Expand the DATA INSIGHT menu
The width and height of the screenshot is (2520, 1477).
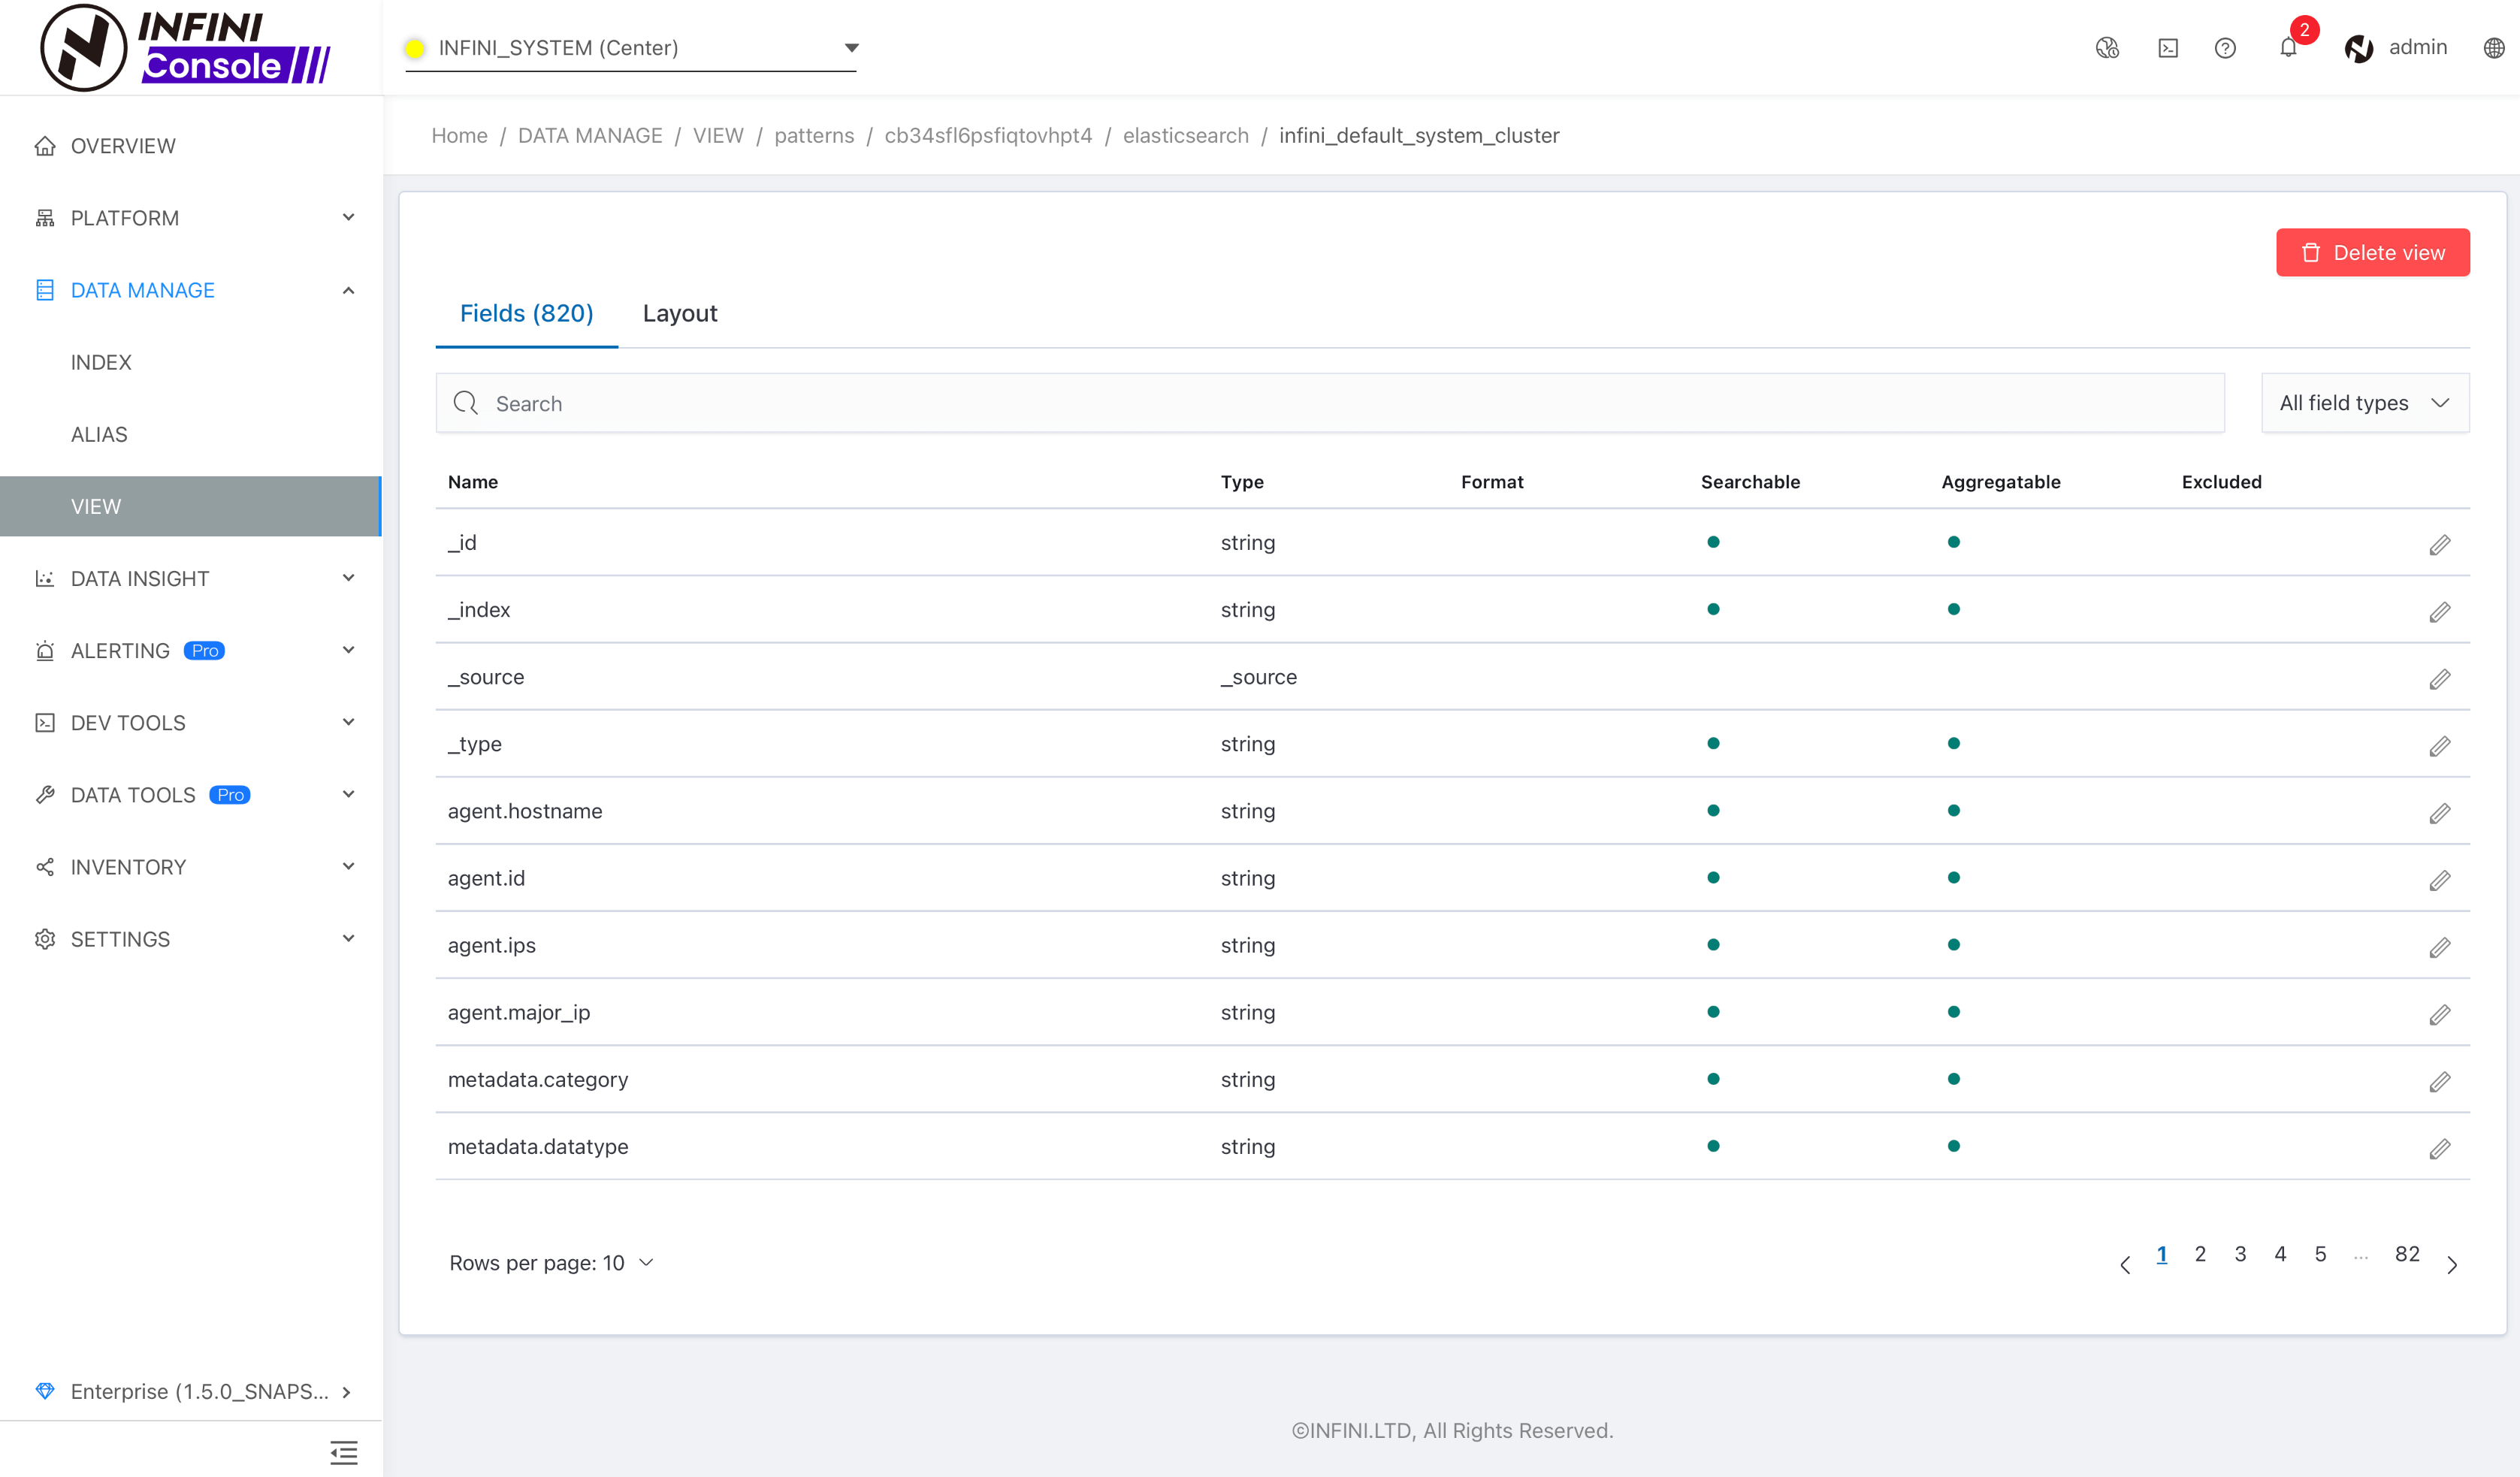pyautogui.click(x=191, y=578)
